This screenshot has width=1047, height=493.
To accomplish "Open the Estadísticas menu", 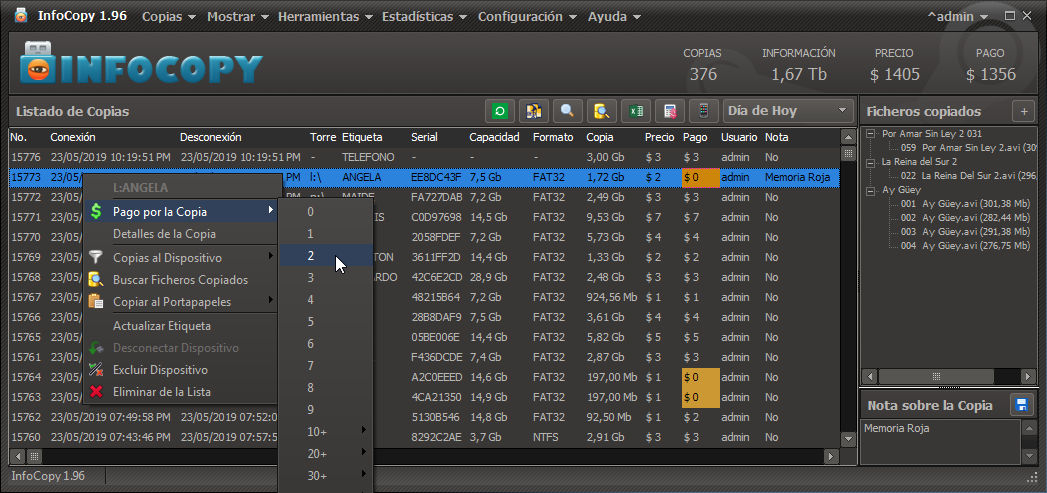I will point(423,17).
